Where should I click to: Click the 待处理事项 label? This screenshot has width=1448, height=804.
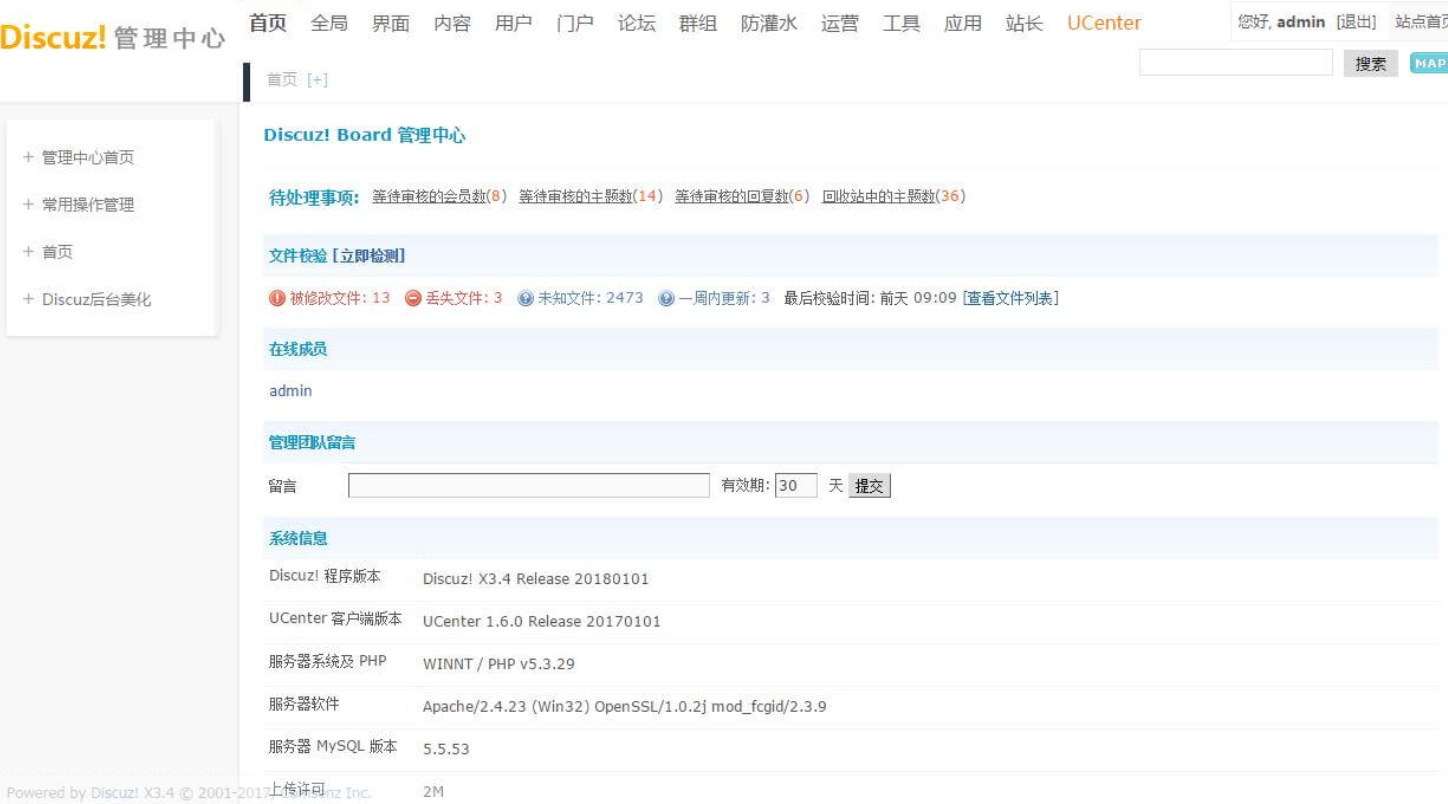[x=314, y=197]
